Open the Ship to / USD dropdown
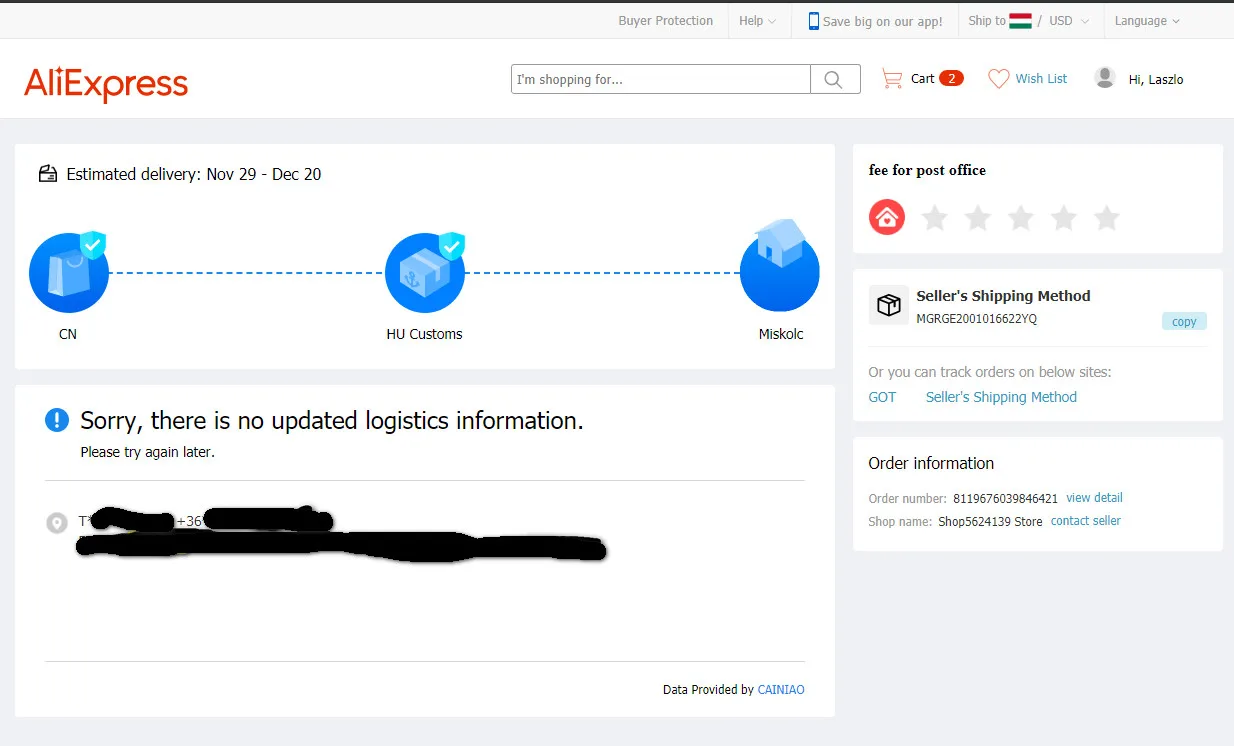Image resolution: width=1234 pixels, height=746 pixels. click(x=1029, y=21)
